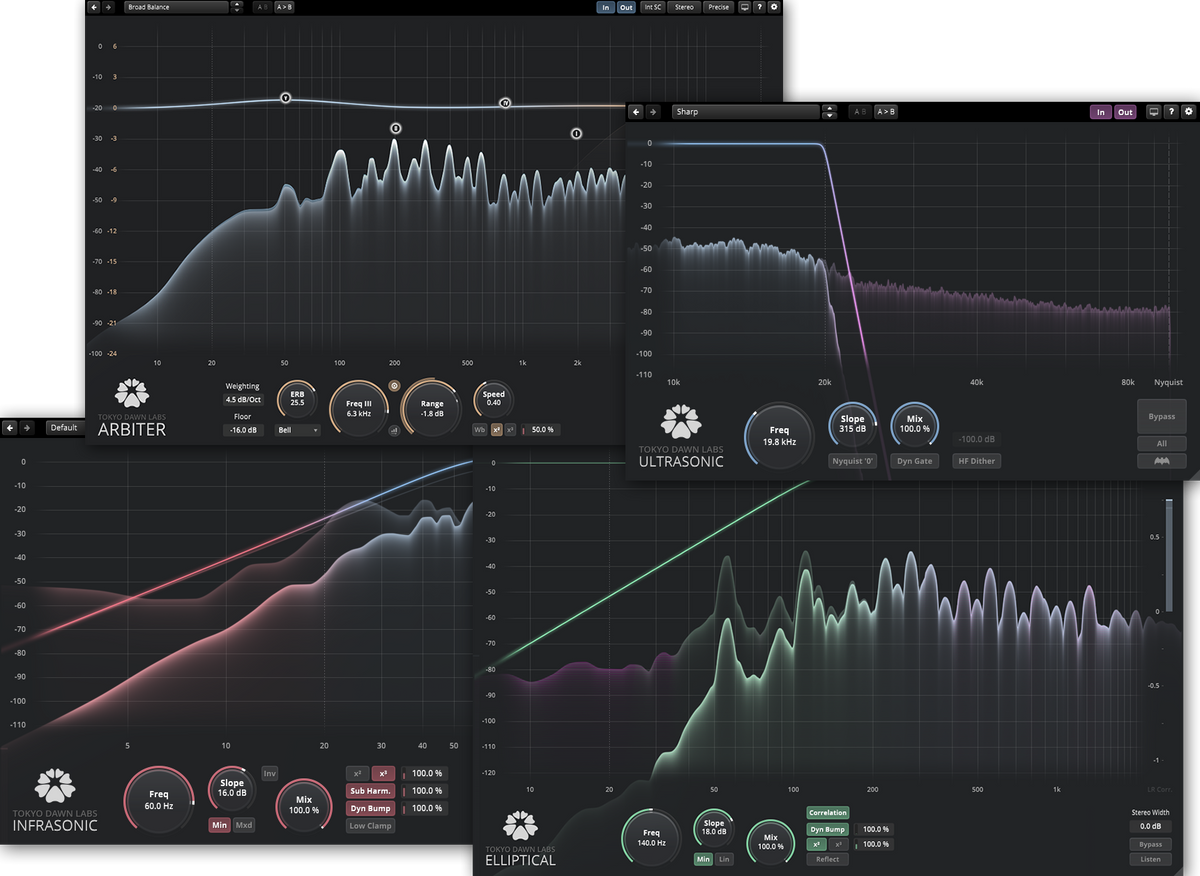1200x876 pixels.
Task: Click Arbiter previous preset arrow
Action: (x=94, y=7)
